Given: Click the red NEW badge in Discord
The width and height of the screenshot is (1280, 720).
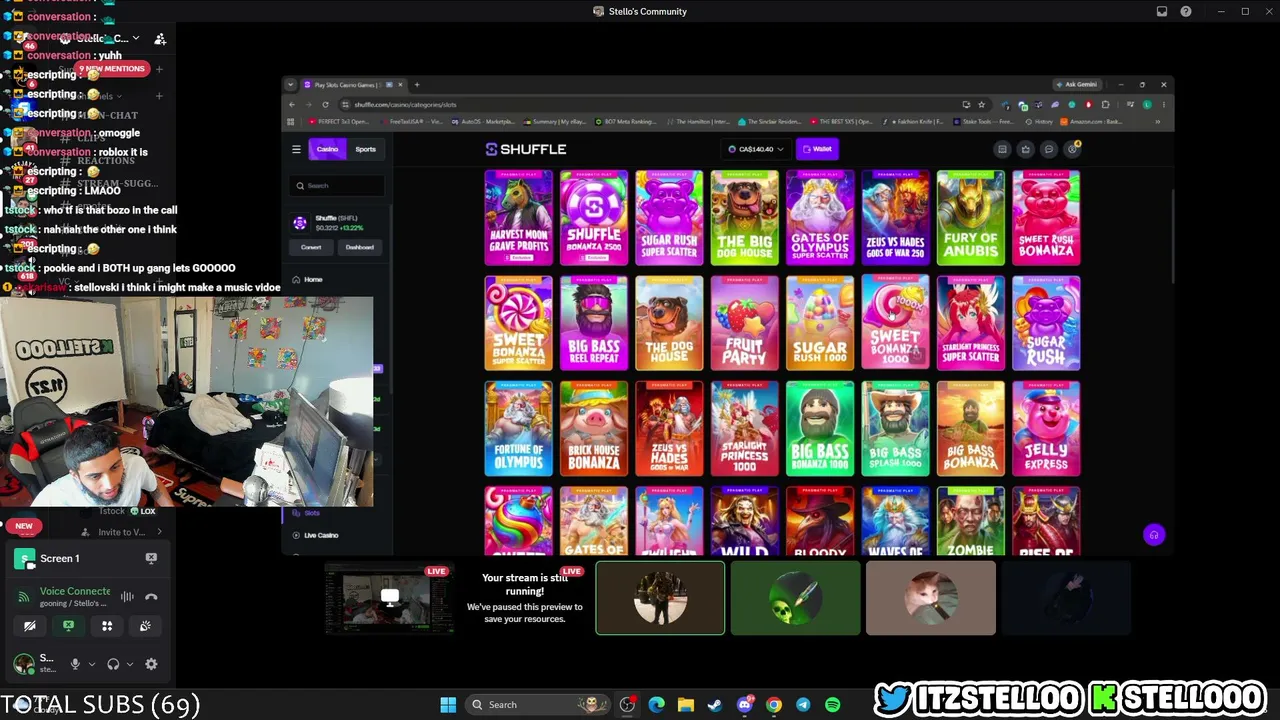Looking at the screenshot, I should [23, 525].
